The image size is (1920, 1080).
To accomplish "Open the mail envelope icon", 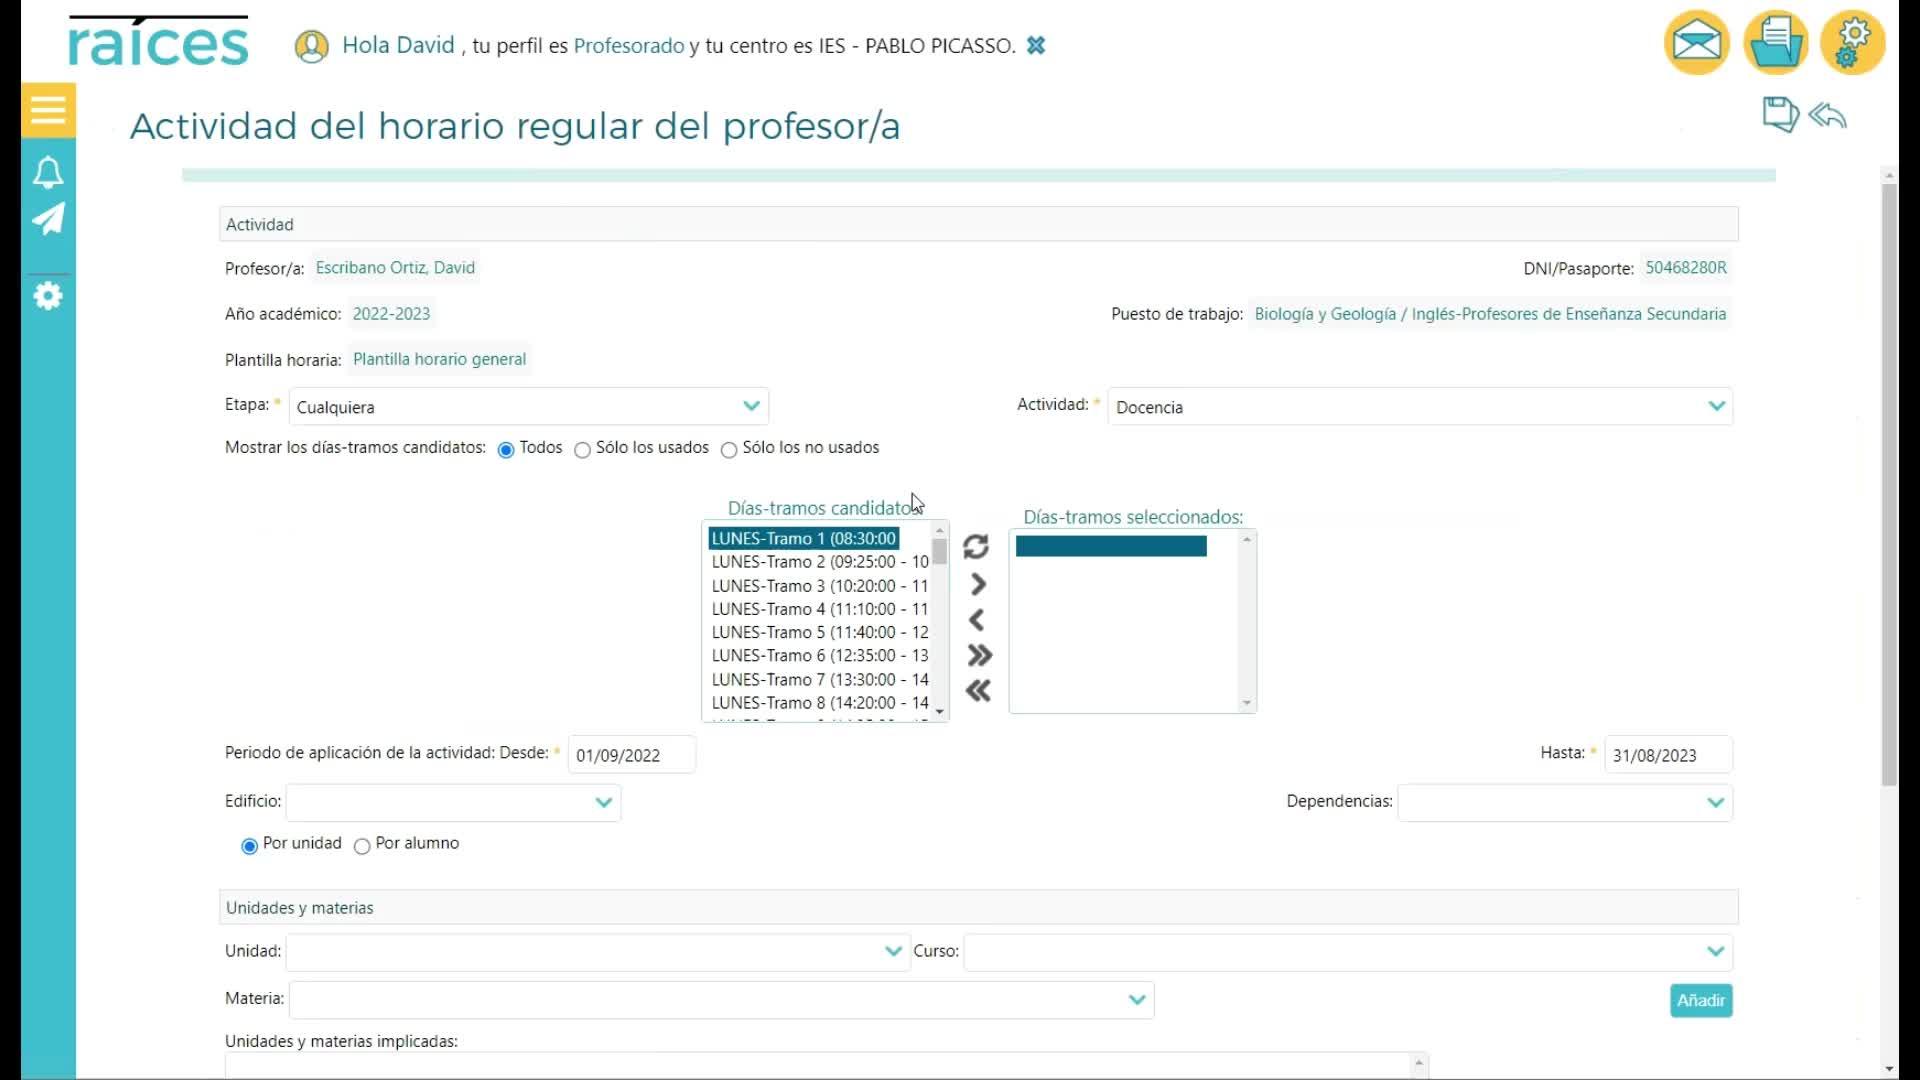I will 1696,44.
